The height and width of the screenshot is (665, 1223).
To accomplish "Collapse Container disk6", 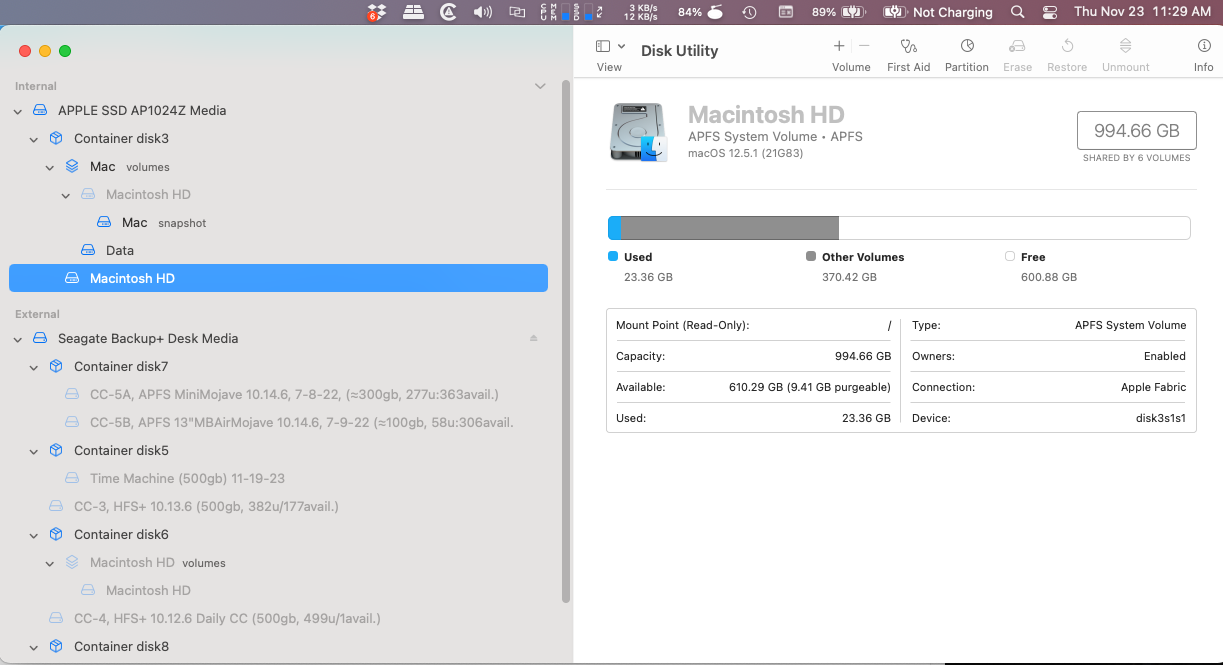I will click(x=34, y=535).
